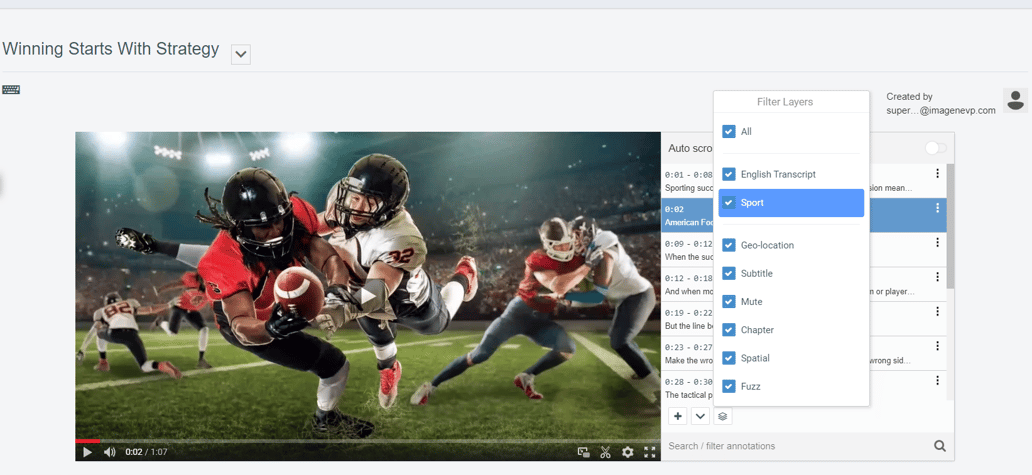Open options menu for 0:09 annotation
Viewport: 1032px width, 475px height.
937,243
